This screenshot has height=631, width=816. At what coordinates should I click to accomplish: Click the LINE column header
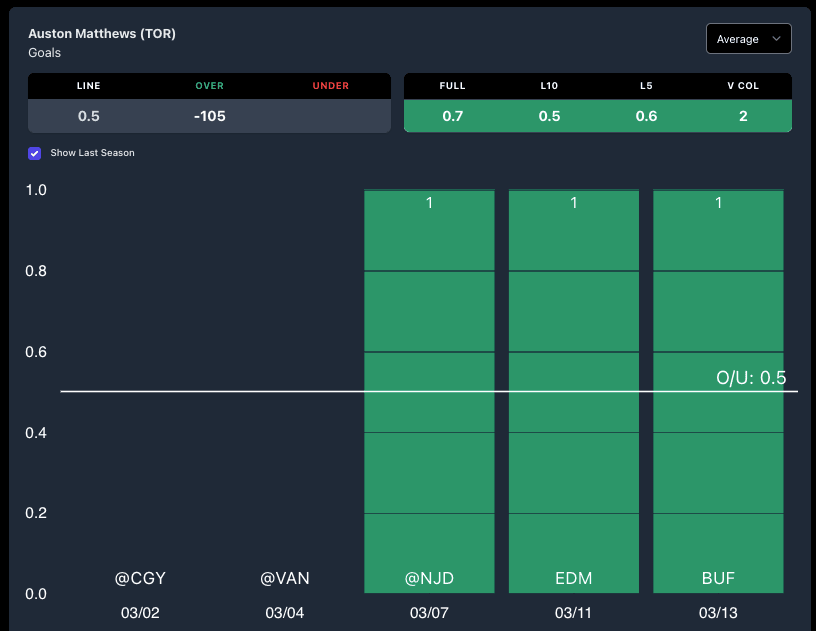pyautogui.click(x=88, y=86)
